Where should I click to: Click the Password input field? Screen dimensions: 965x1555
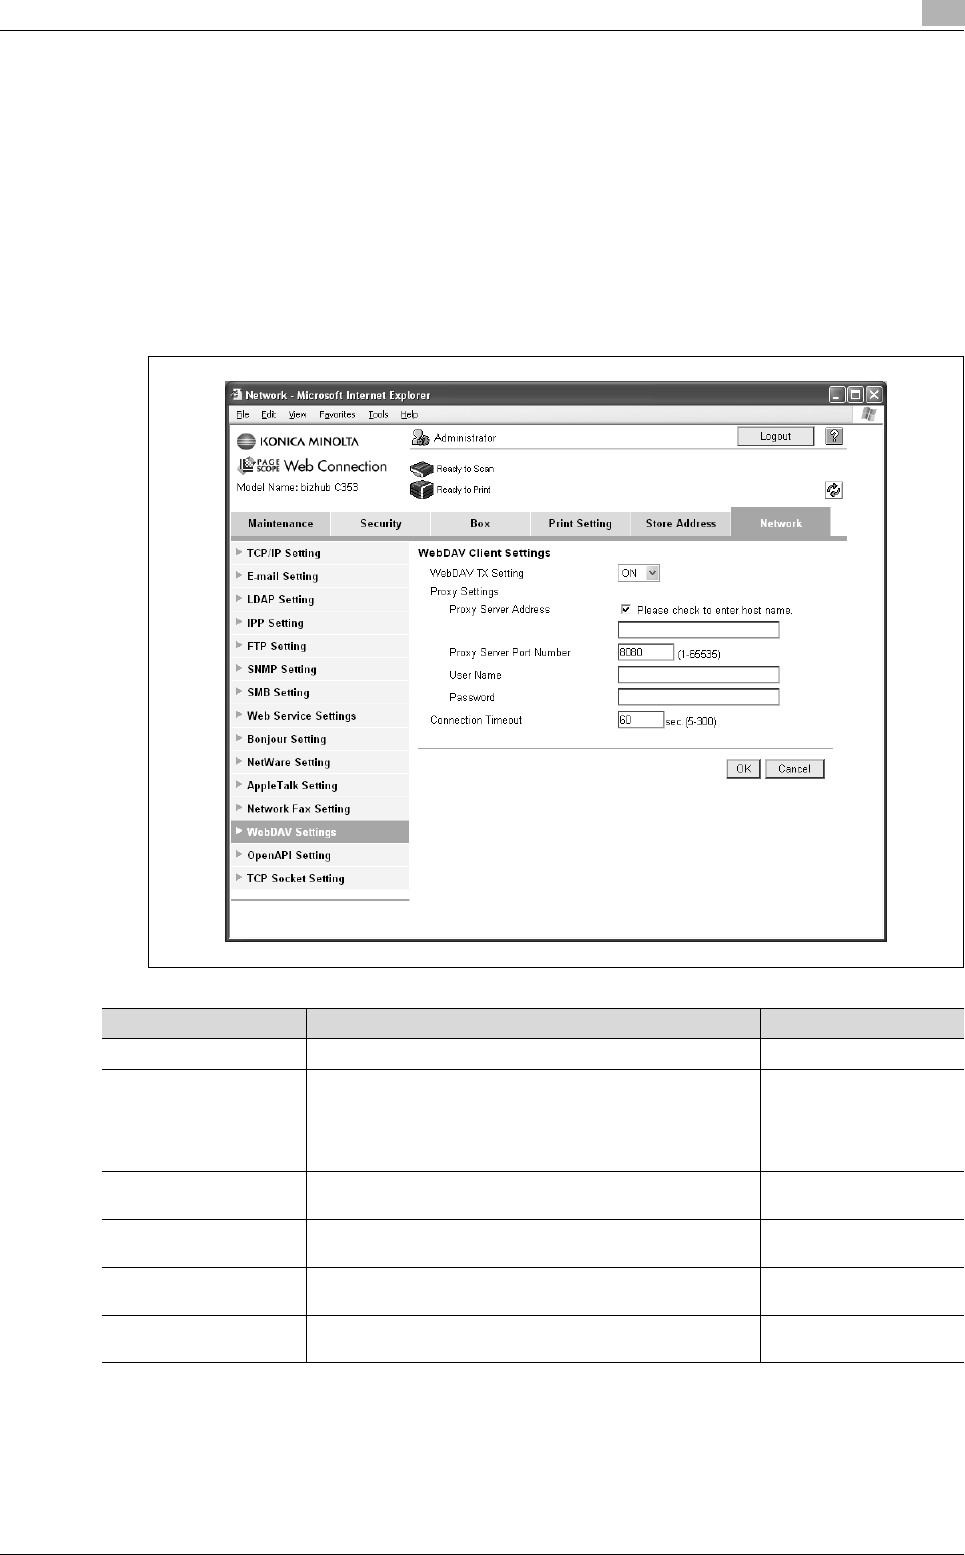(x=698, y=697)
